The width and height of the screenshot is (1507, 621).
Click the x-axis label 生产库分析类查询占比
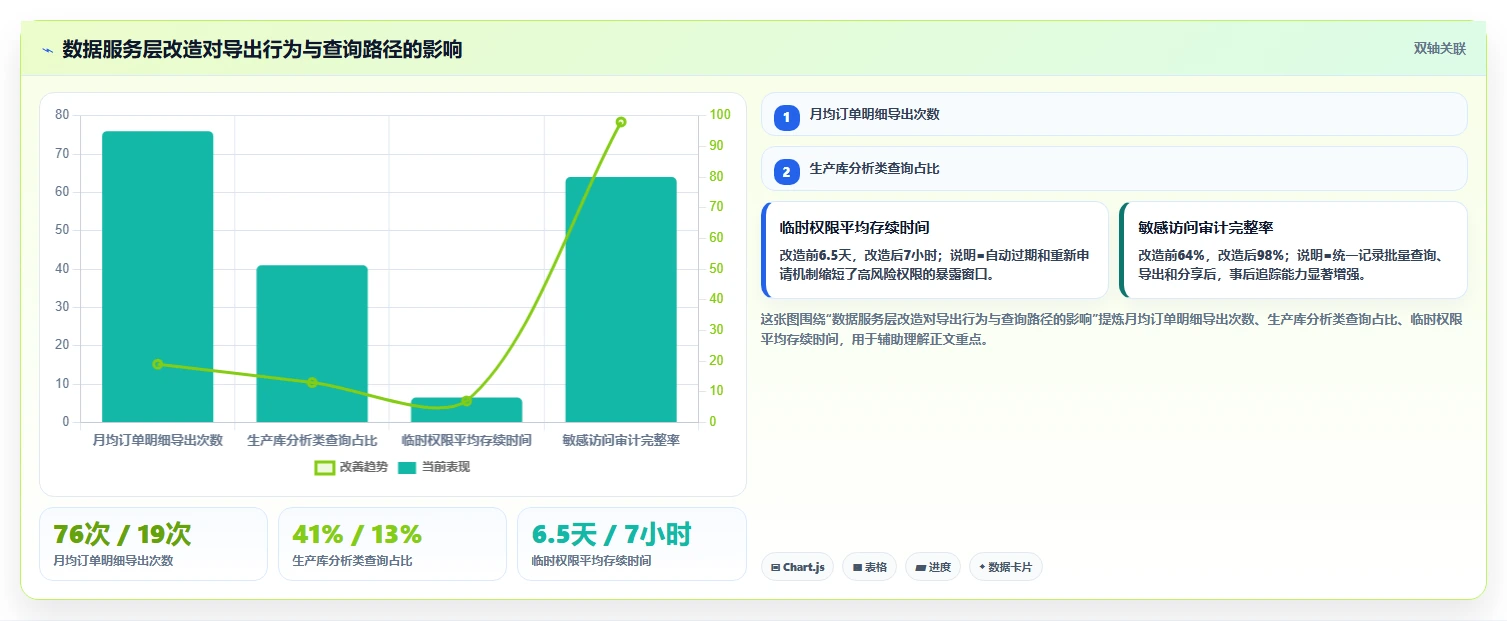[312, 440]
